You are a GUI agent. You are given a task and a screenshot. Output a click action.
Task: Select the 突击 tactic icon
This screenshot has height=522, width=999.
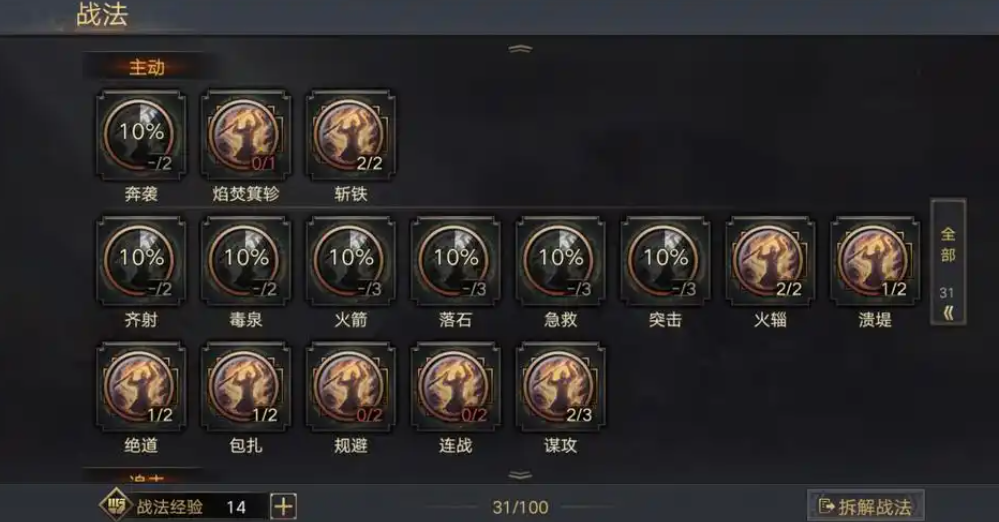[x=665, y=261]
